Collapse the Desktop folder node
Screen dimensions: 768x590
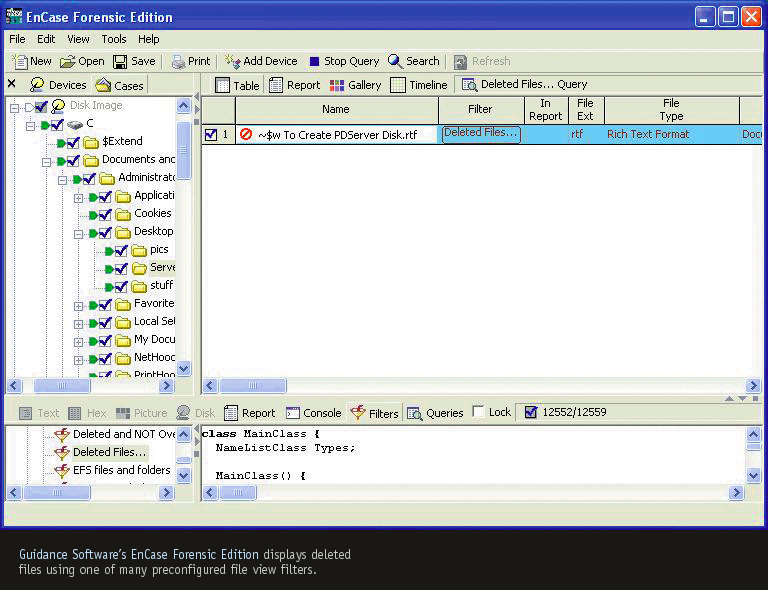click(x=79, y=232)
